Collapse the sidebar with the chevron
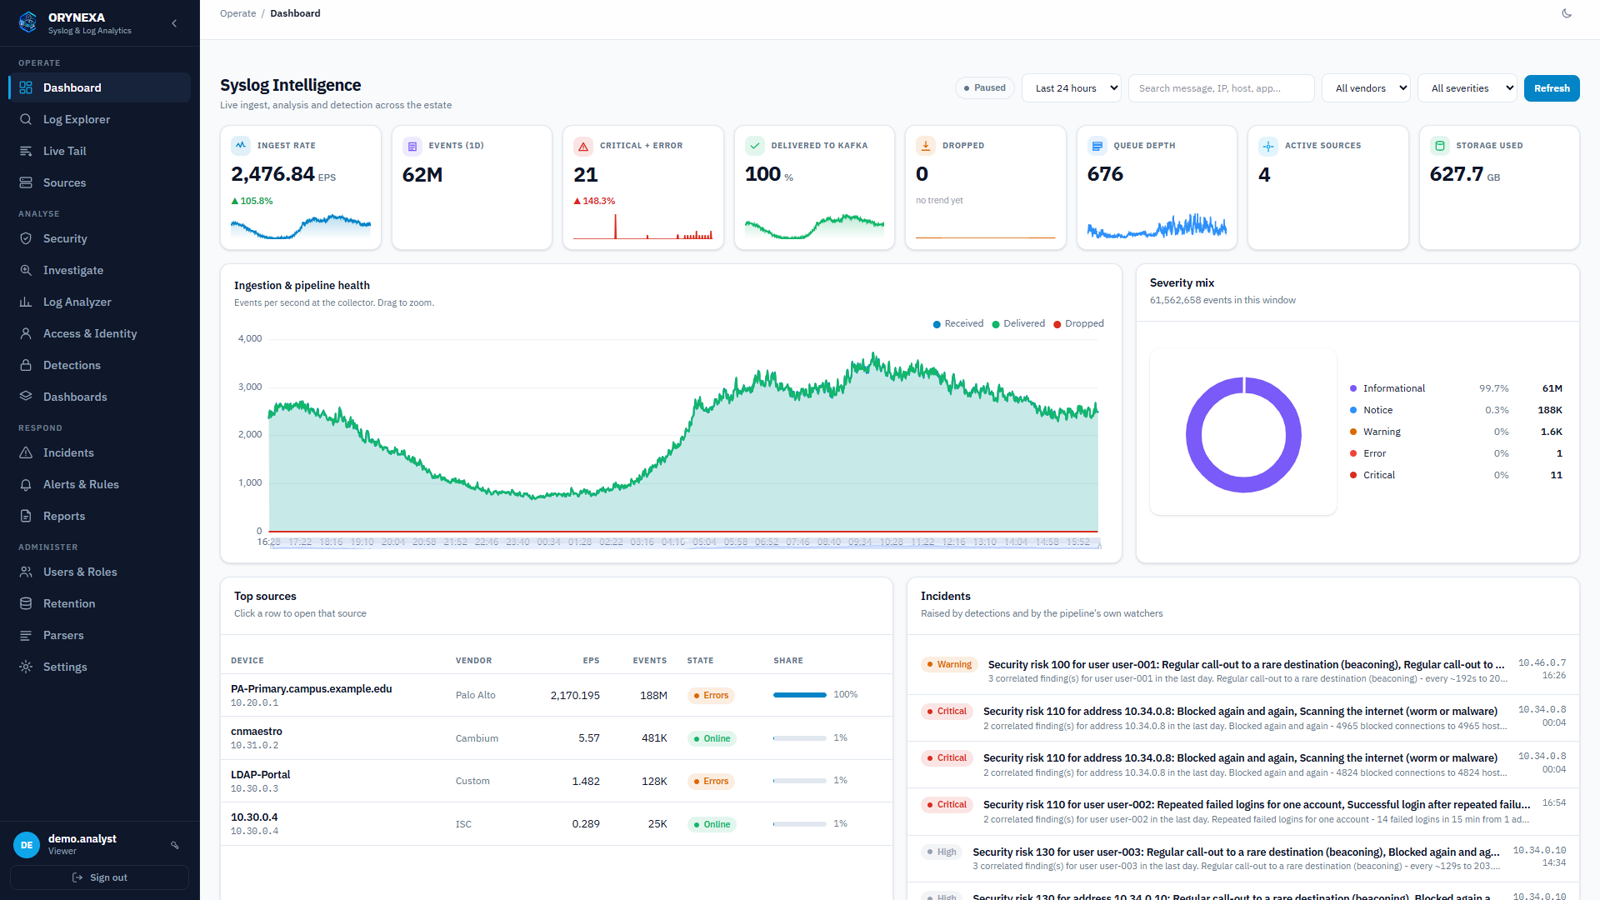1600x900 pixels. [174, 23]
